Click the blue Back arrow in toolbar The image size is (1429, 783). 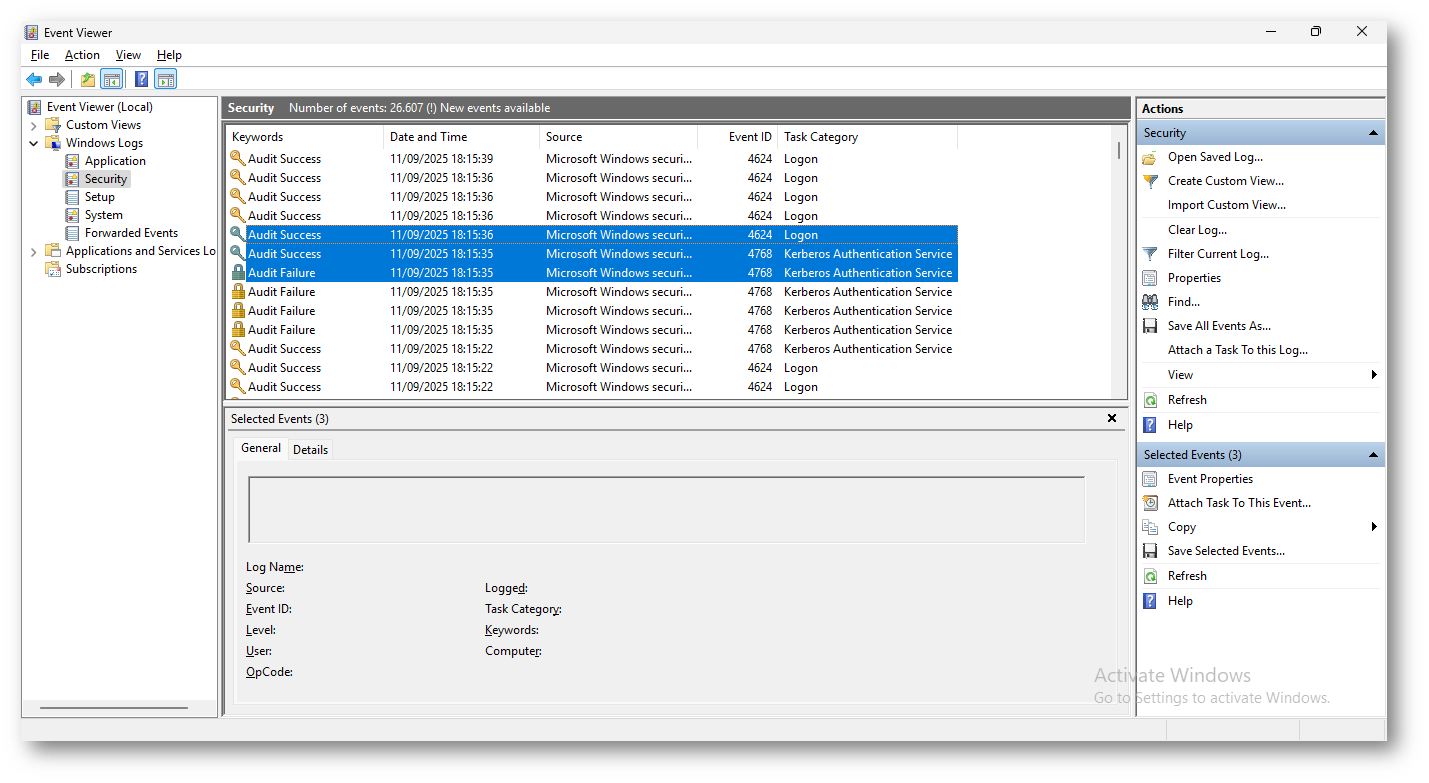[x=34, y=80]
